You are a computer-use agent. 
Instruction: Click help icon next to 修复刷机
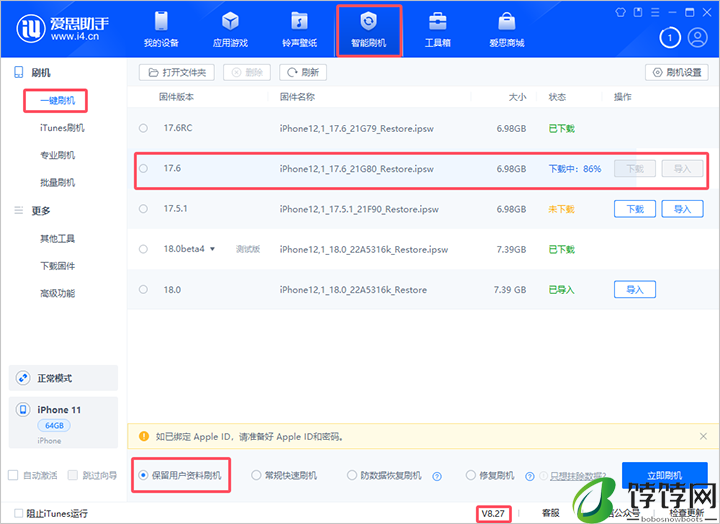coord(529,476)
